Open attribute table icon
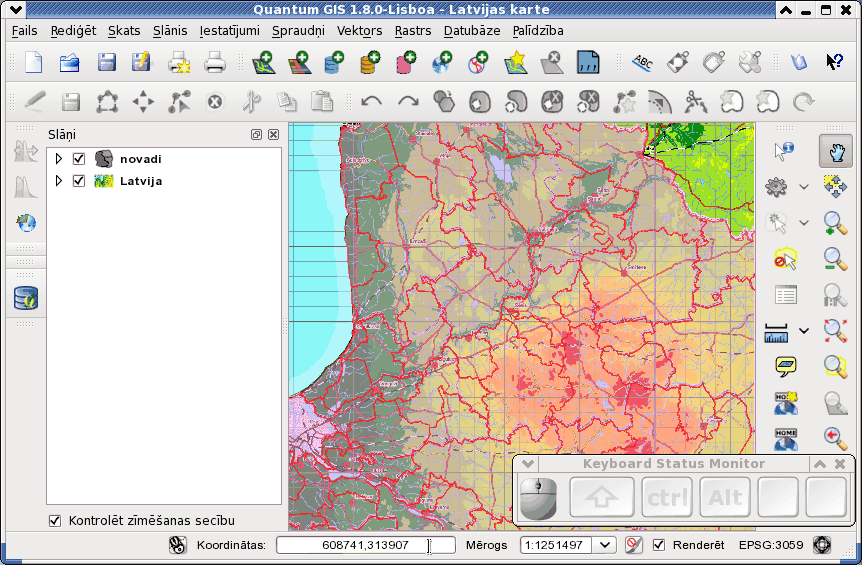Image resolution: width=862 pixels, height=565 pixels. pyautogui.click(x=786, y=295)
